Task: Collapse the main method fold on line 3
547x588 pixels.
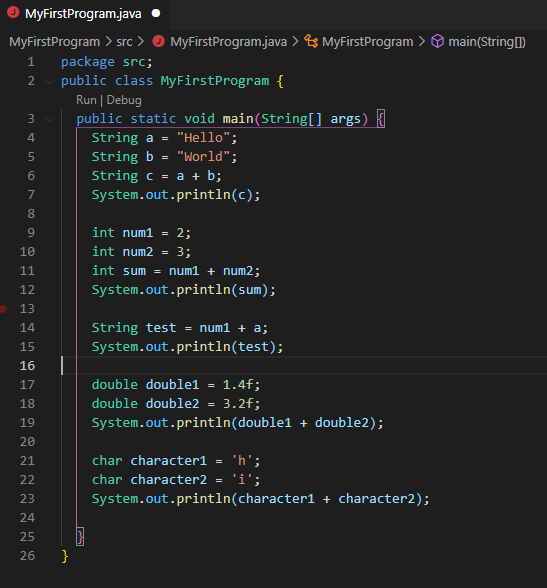Action: (50, 119)
